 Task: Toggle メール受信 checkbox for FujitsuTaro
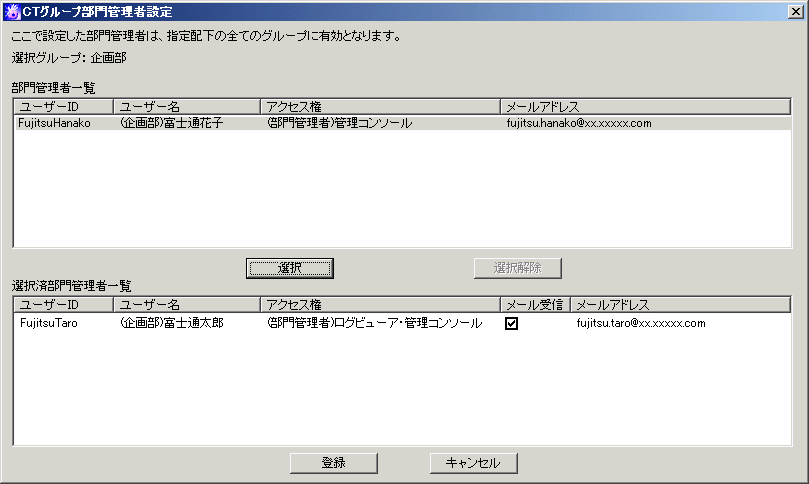[x=511, y=323]
